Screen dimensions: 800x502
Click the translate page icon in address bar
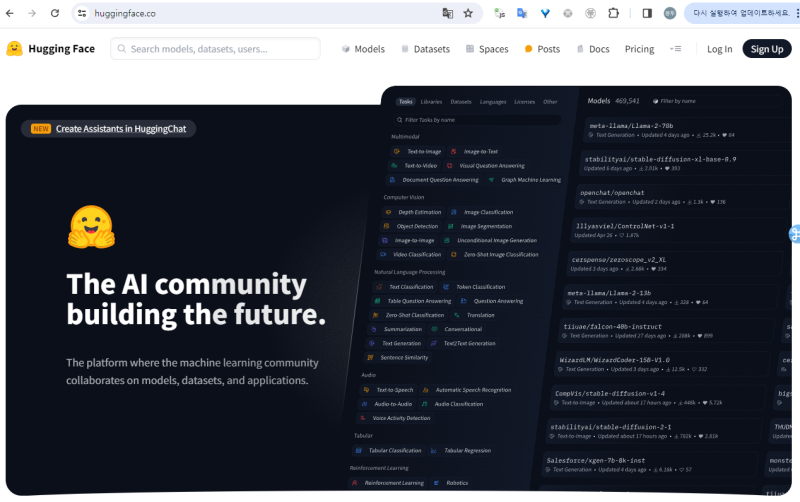[448, 14]
